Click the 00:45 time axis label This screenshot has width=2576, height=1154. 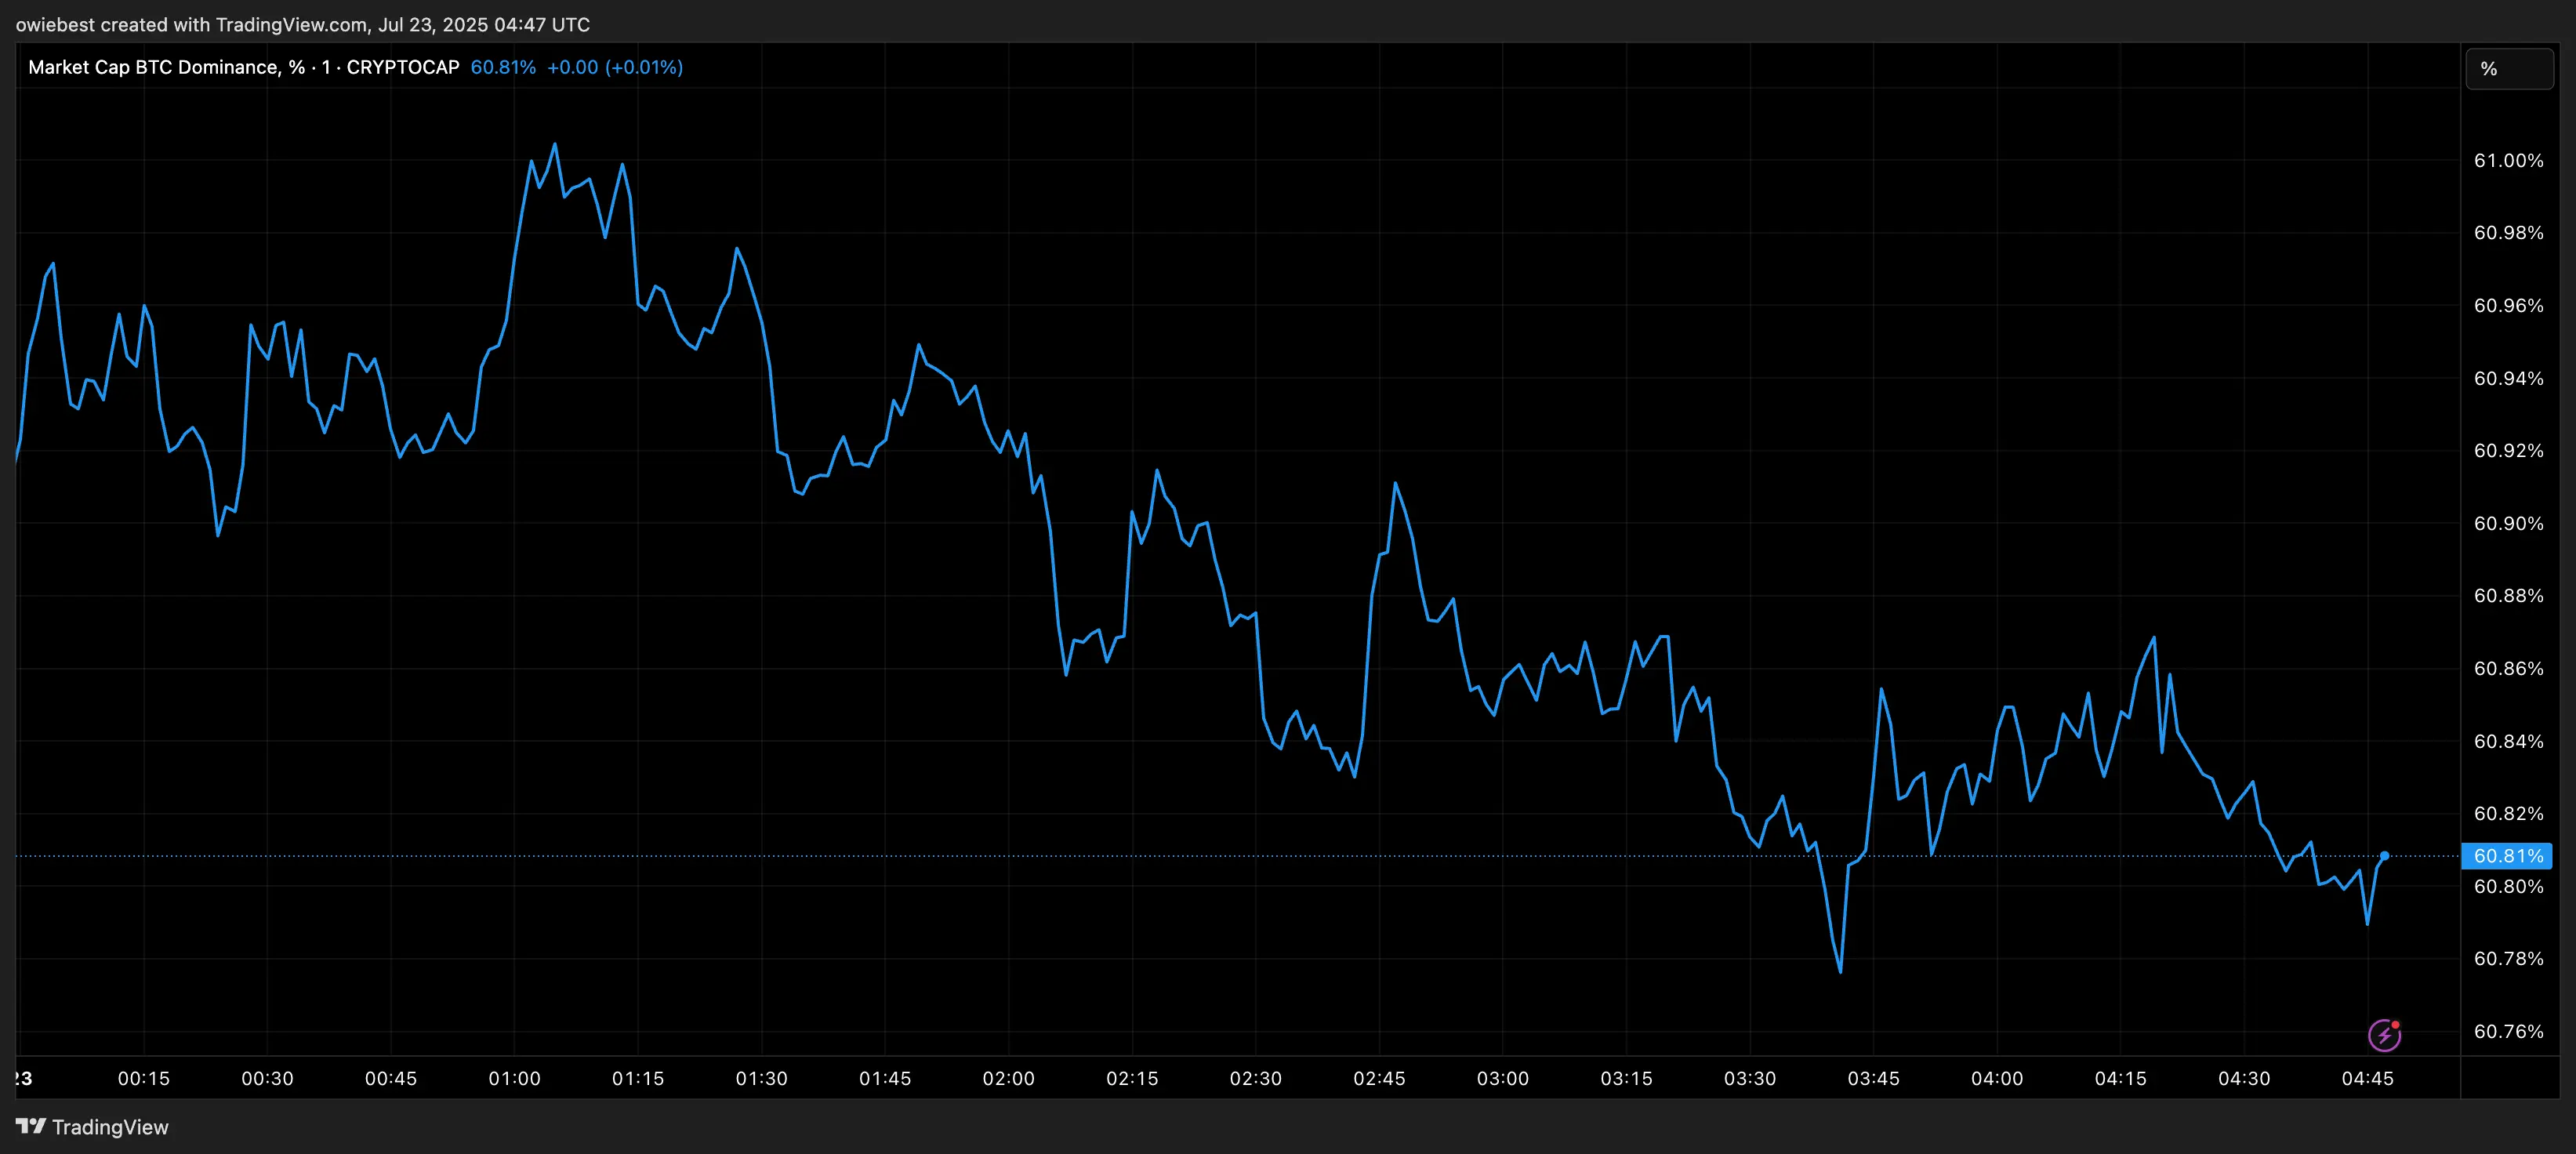pyautogui.click(x=391, y=1079)
